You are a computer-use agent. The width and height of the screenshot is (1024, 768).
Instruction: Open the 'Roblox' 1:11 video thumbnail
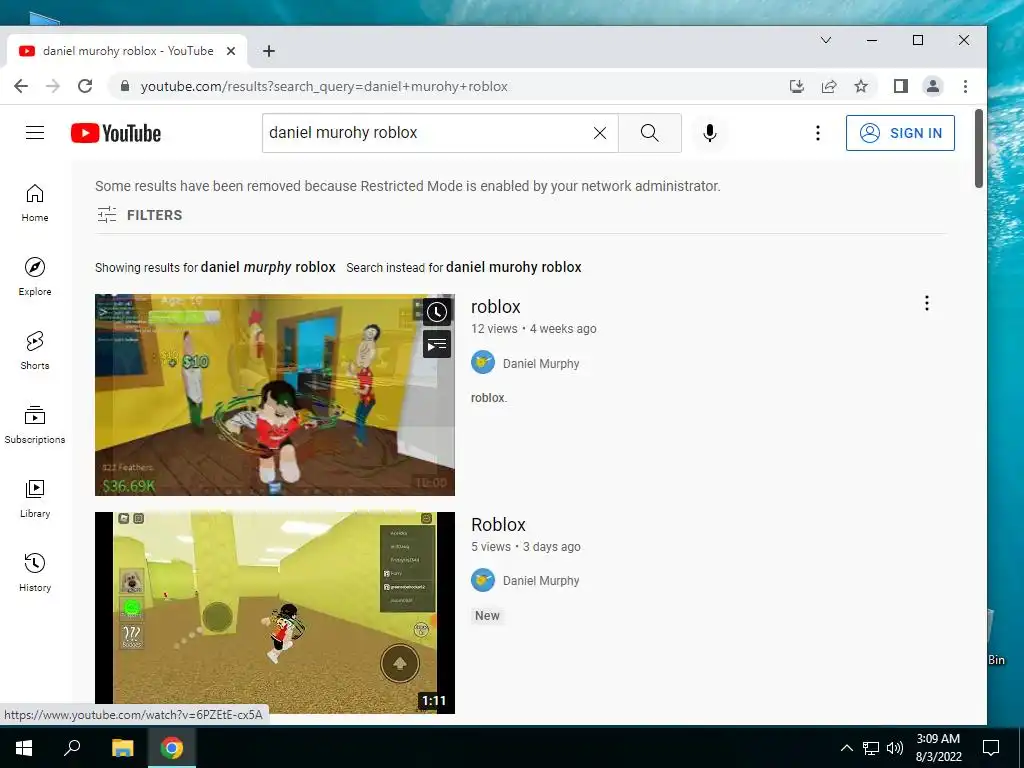coord(275,613)
